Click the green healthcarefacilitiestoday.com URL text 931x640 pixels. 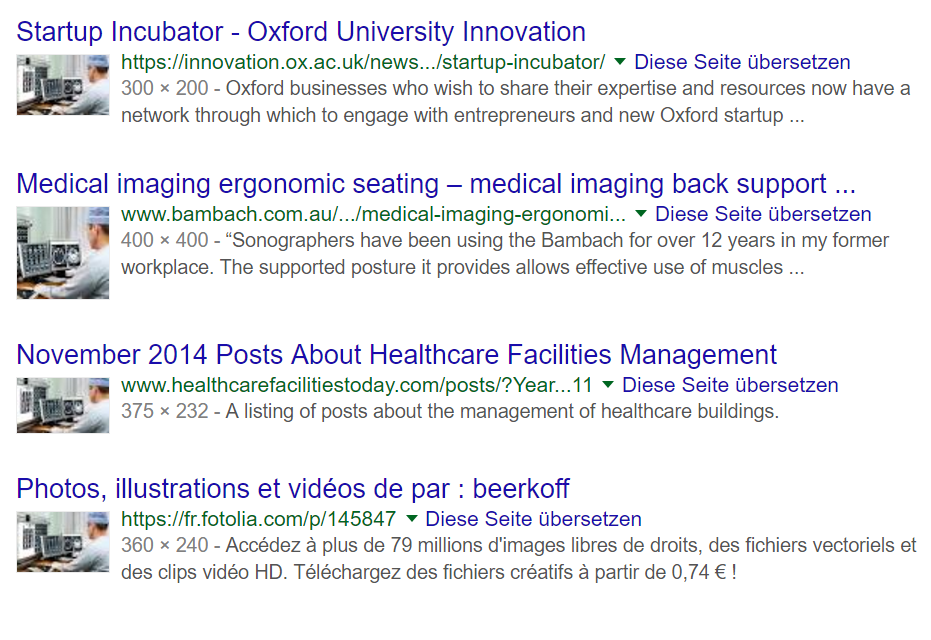click(357, 386)
